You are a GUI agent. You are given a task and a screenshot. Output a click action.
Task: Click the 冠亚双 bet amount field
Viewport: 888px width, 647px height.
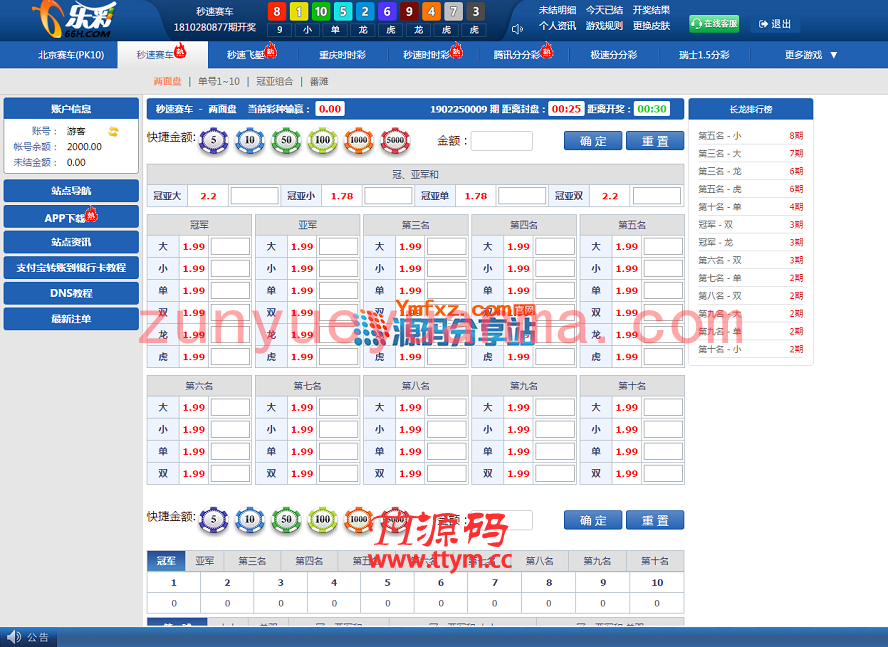coord(656,196)
